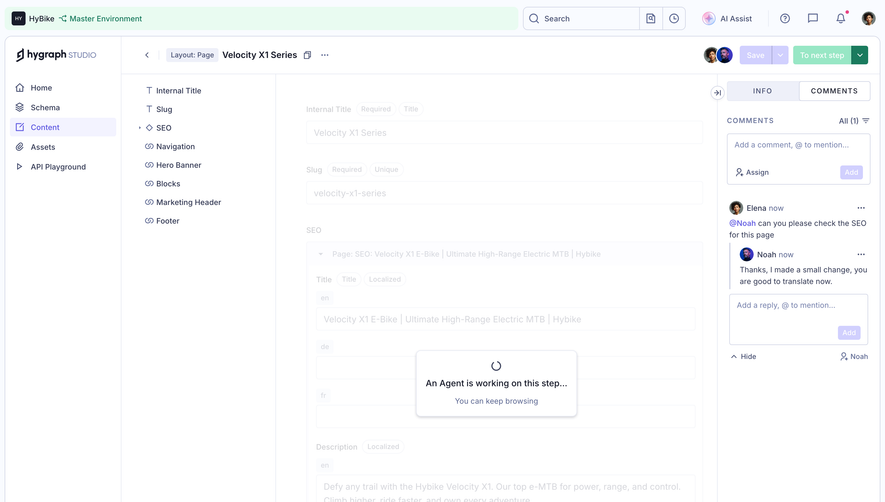The image size is (885, 502).
Task: Open the chat messages icon
Action: click(x=813, y=19)
